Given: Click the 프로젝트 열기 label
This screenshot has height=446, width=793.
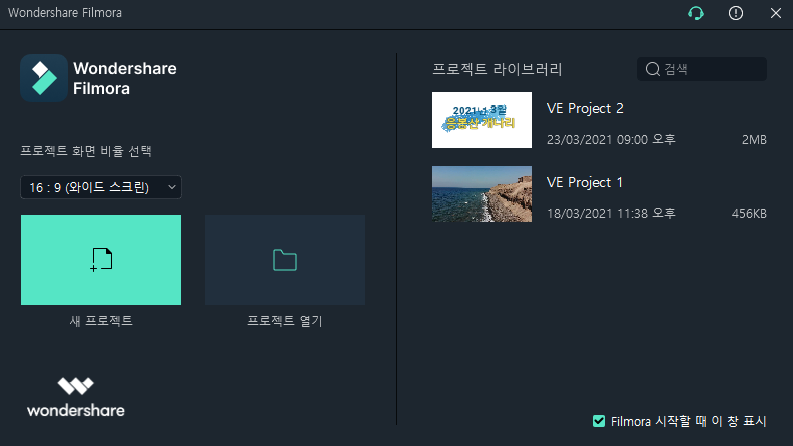Looking at the screenshot, I should point(285,321).
